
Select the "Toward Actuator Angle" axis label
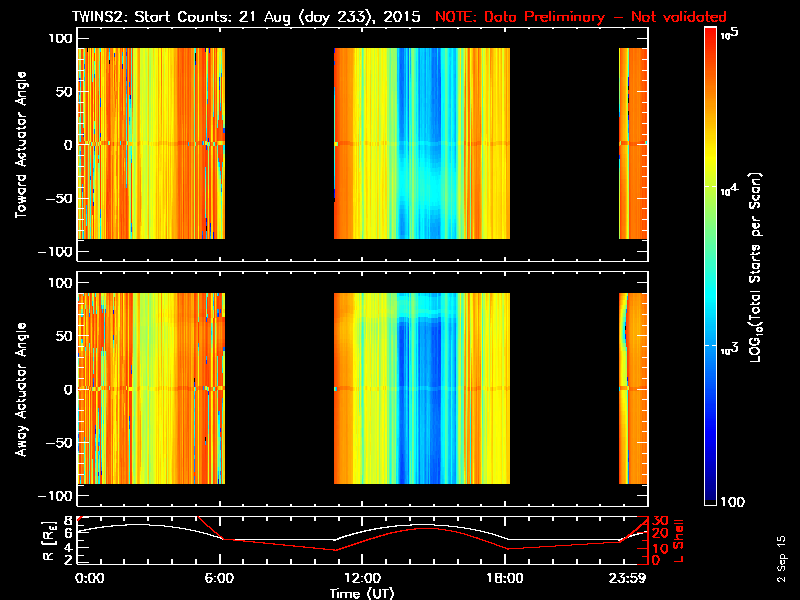(x=21, y=145)
